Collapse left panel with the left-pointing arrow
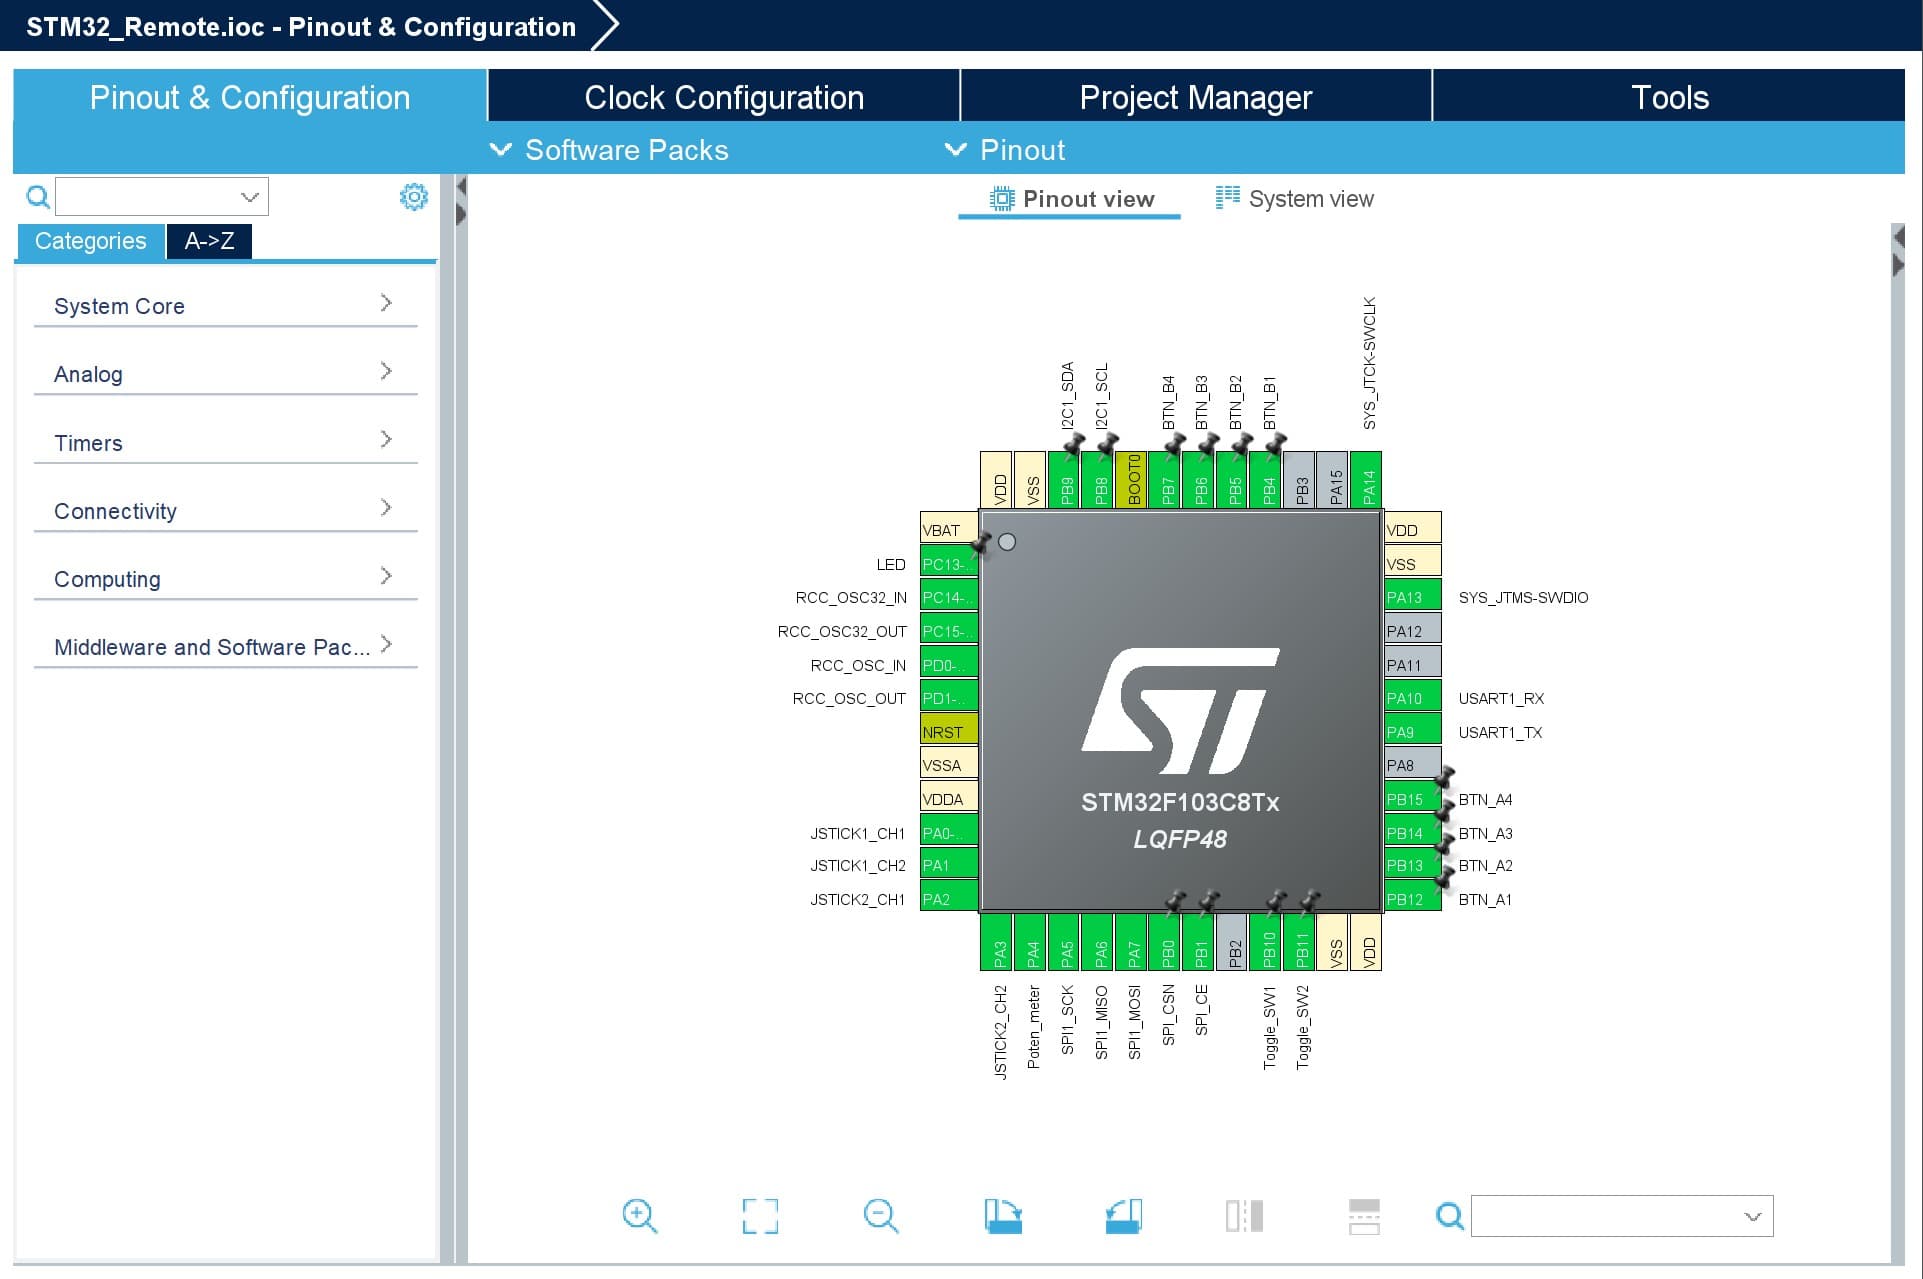Viewport: 1923px width, 1279px height. 461,186
